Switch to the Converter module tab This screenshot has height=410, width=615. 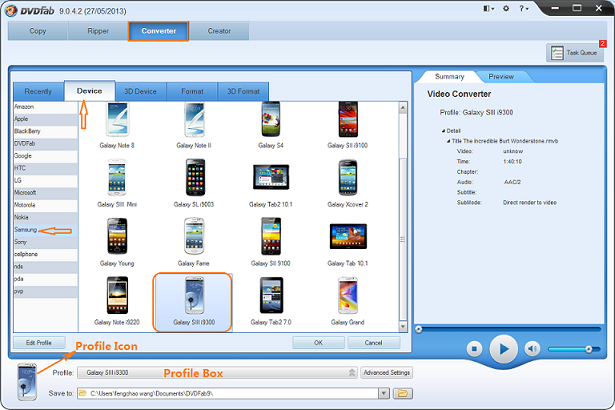158,31
